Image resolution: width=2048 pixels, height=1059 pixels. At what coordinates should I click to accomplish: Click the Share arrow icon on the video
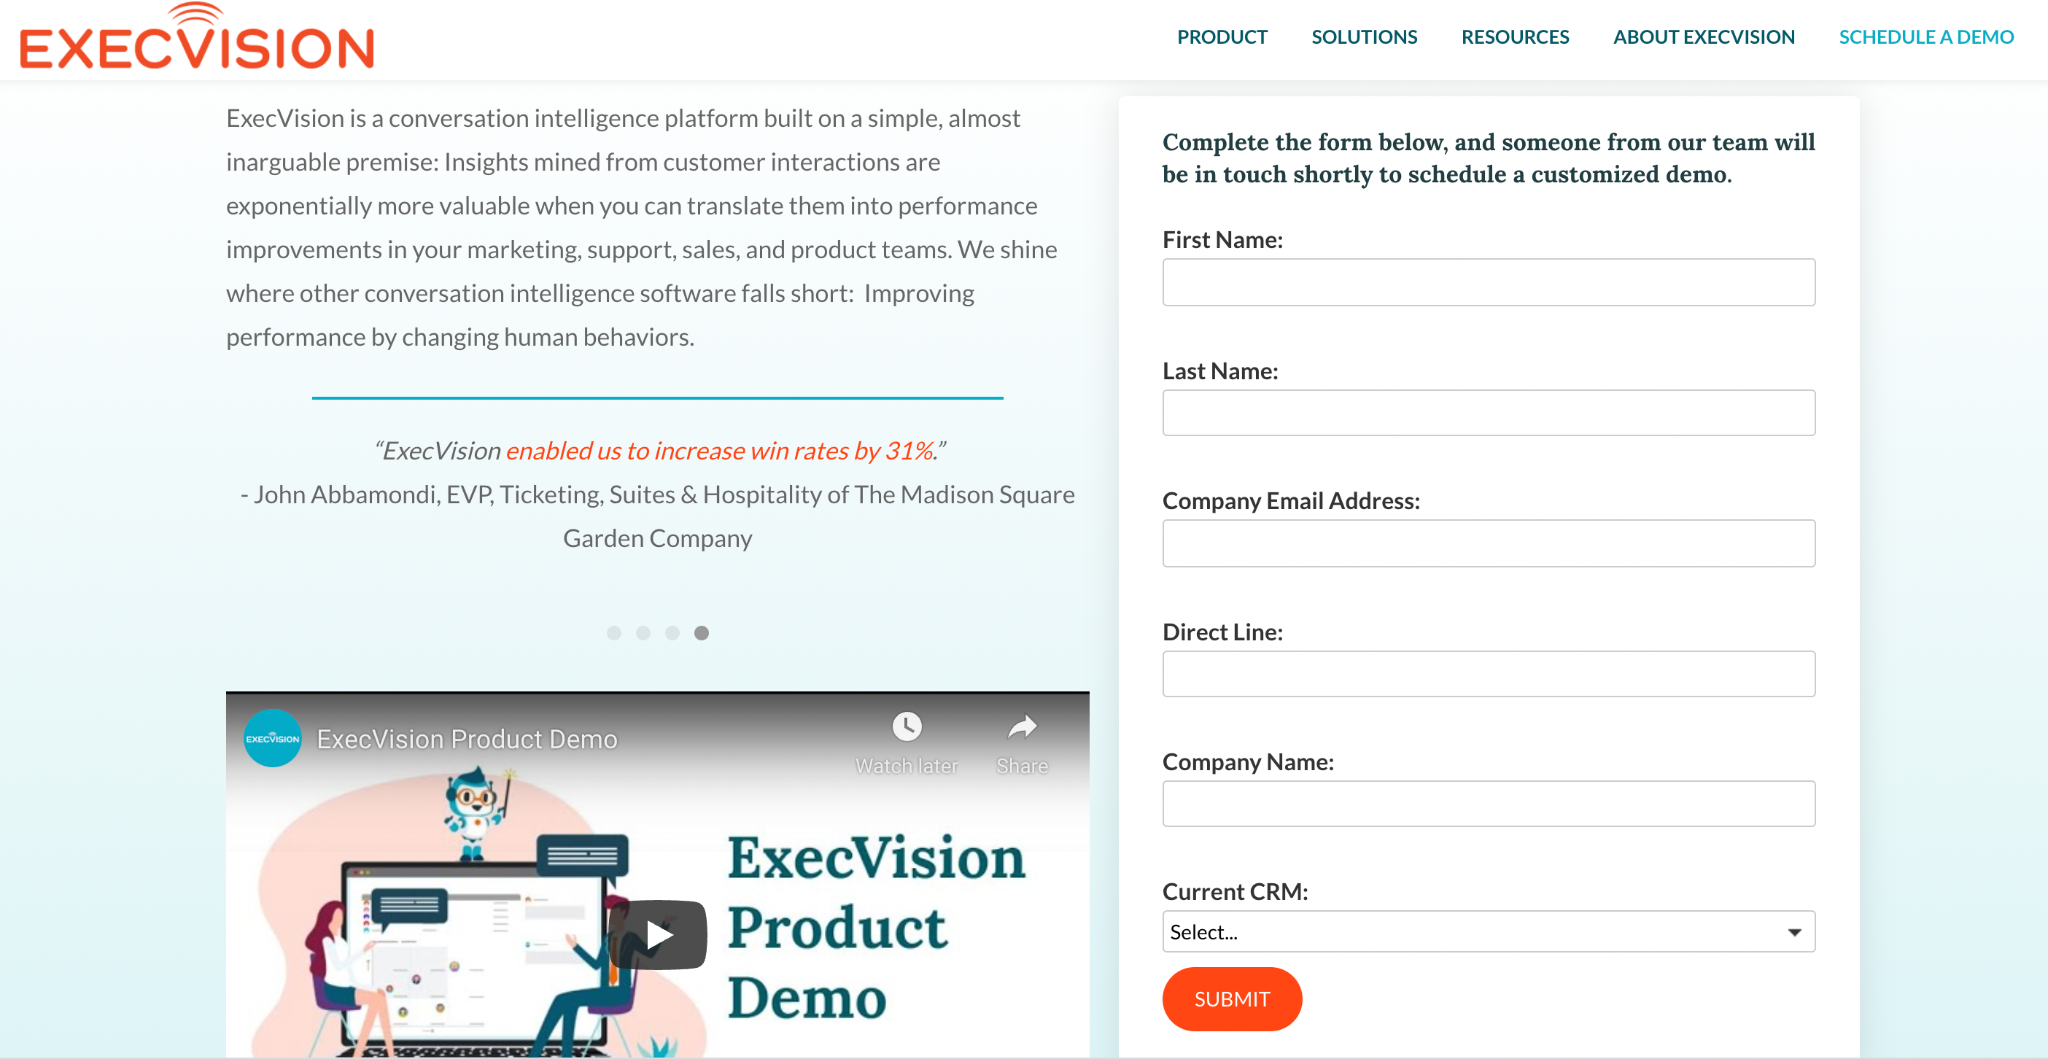(1022, 727)
